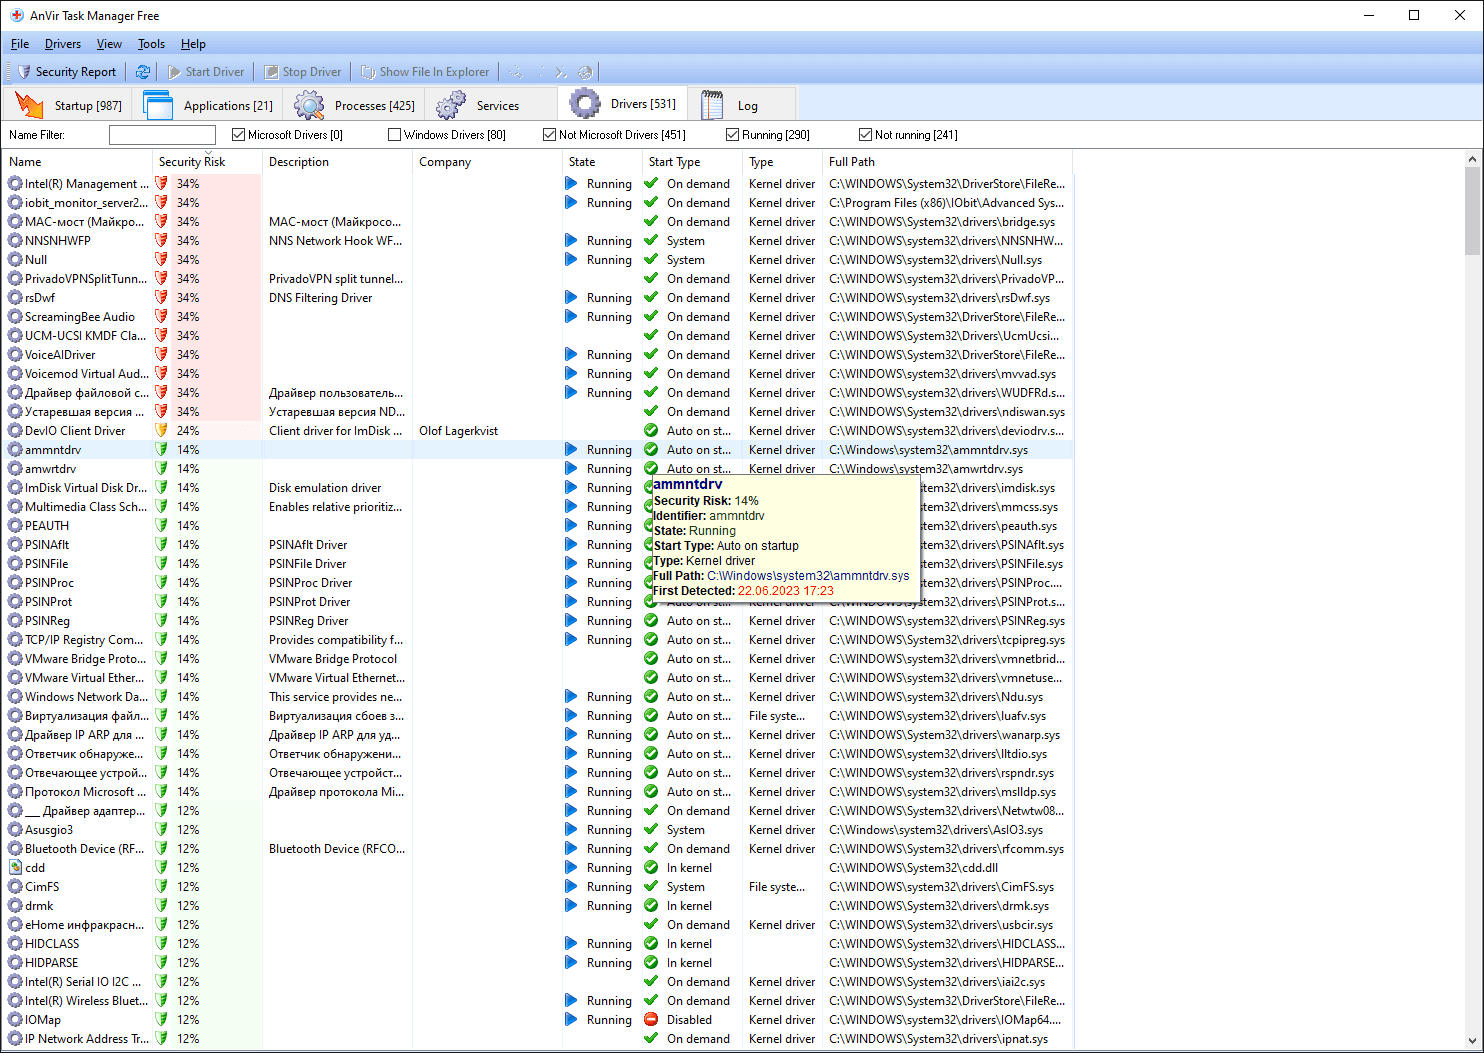Select the 'Olof Lagerkvist' company cell
The width and height of the screenshot is (1484, 1053).
pos(458,431)
